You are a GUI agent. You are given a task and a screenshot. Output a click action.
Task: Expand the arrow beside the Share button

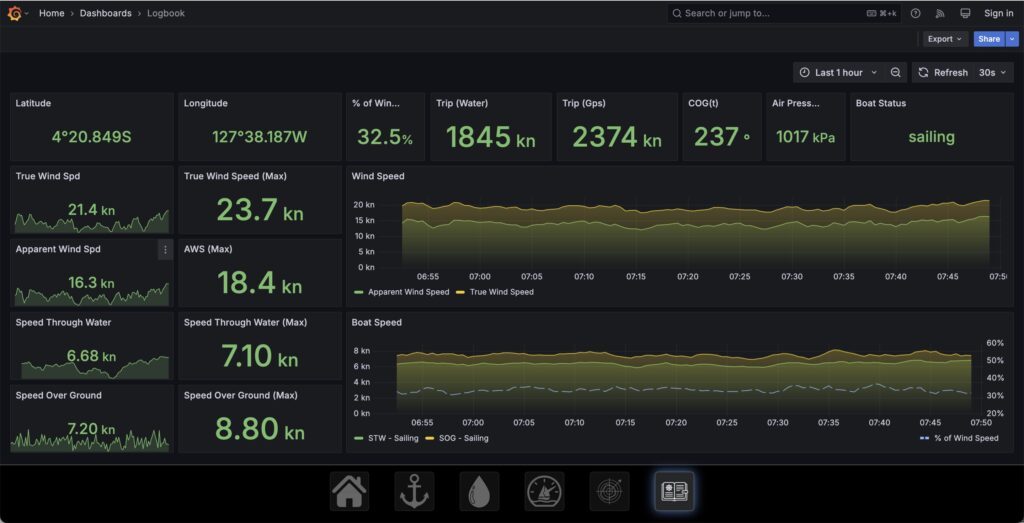pyautogui.click(x=1011, y=39)
